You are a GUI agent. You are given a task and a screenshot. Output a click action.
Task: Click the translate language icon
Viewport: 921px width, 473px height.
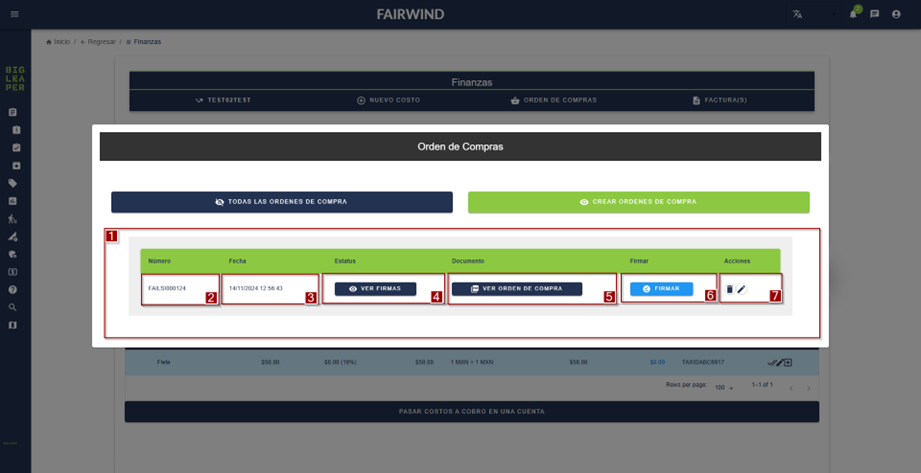click(797, 14)
